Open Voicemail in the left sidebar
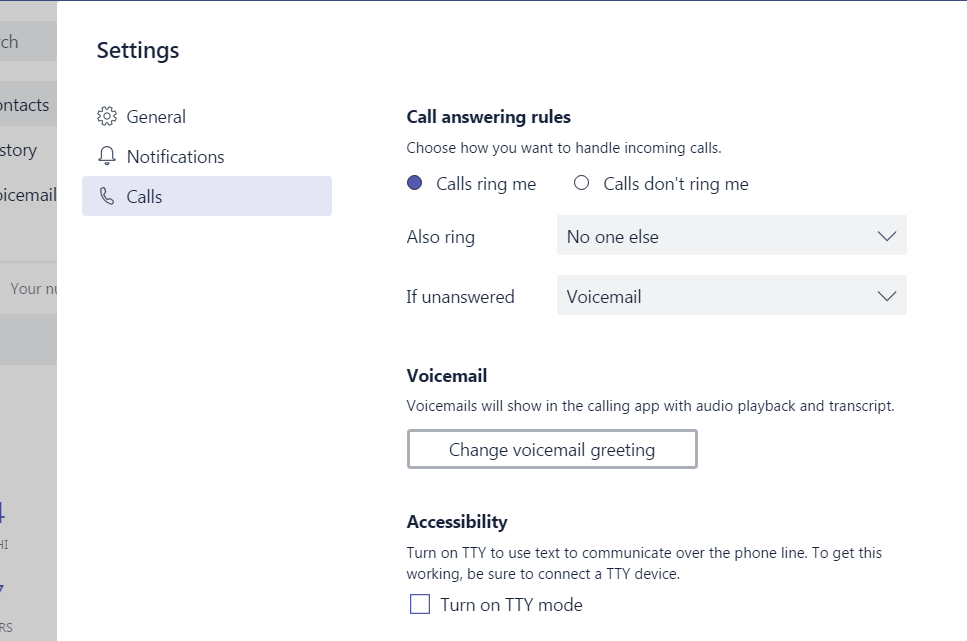Viewport: 967px width, 641px height. point(27,195)
